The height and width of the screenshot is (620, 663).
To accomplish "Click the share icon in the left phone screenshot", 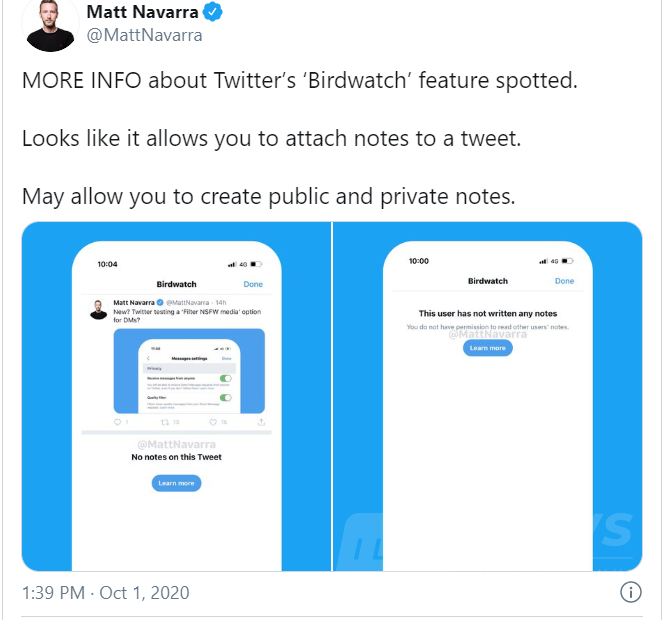I will pos(261,423).
